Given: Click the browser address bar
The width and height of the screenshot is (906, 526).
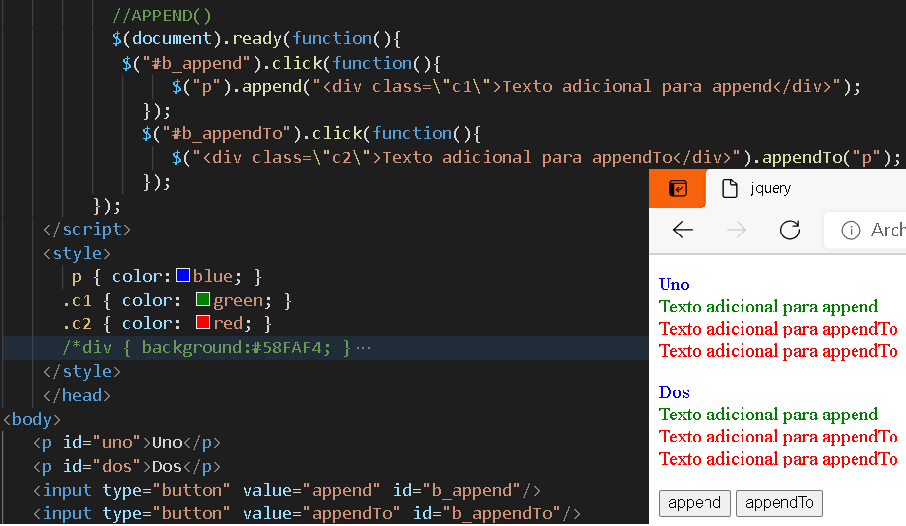Looking at the screenshot, I should pos(865,230).
